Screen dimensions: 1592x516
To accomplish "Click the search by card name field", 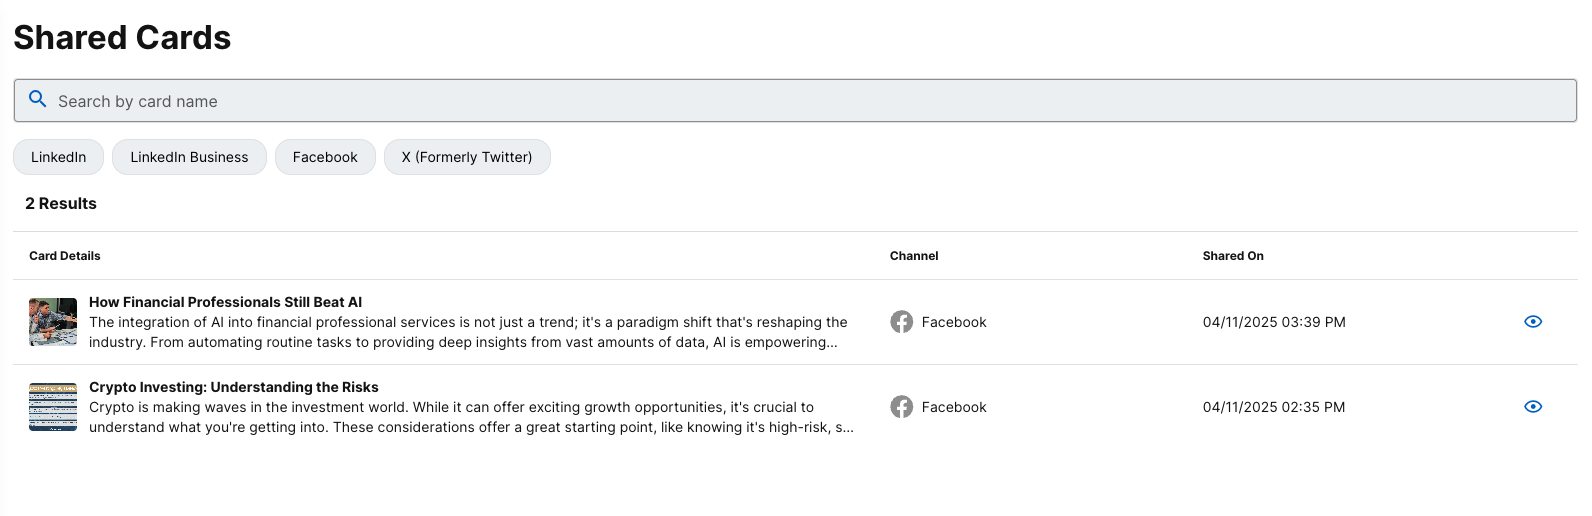I will (x=795, y=101).
